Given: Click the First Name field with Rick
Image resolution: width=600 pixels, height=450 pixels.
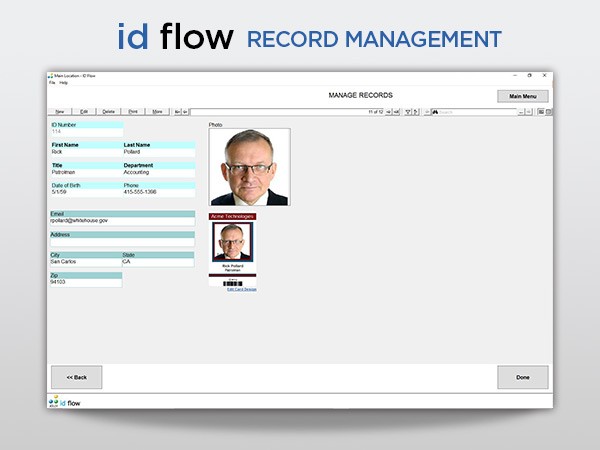Looking at the screenshot, I should point(87,152).
